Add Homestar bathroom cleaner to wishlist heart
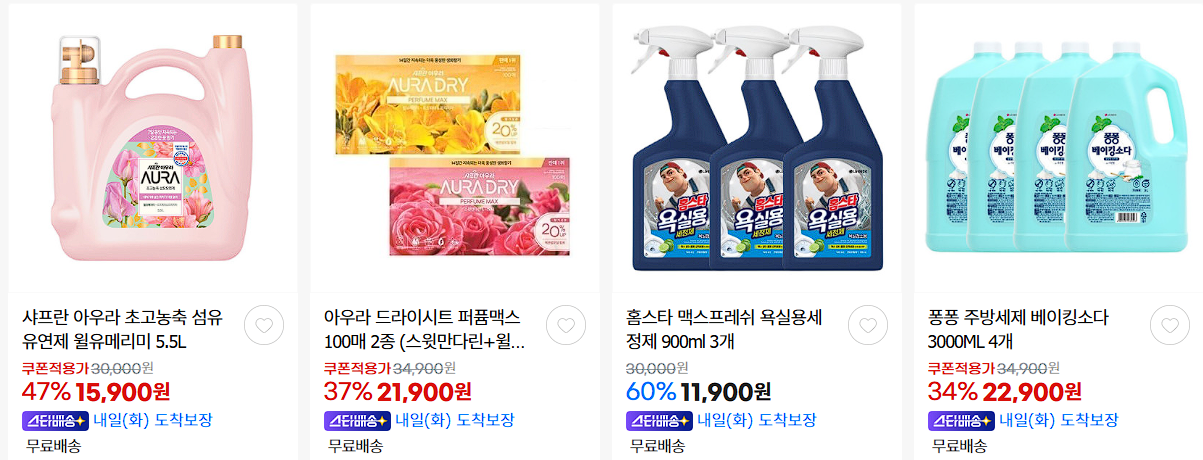The width and height of the screenshot is (1203, 460). coord(868,325)
